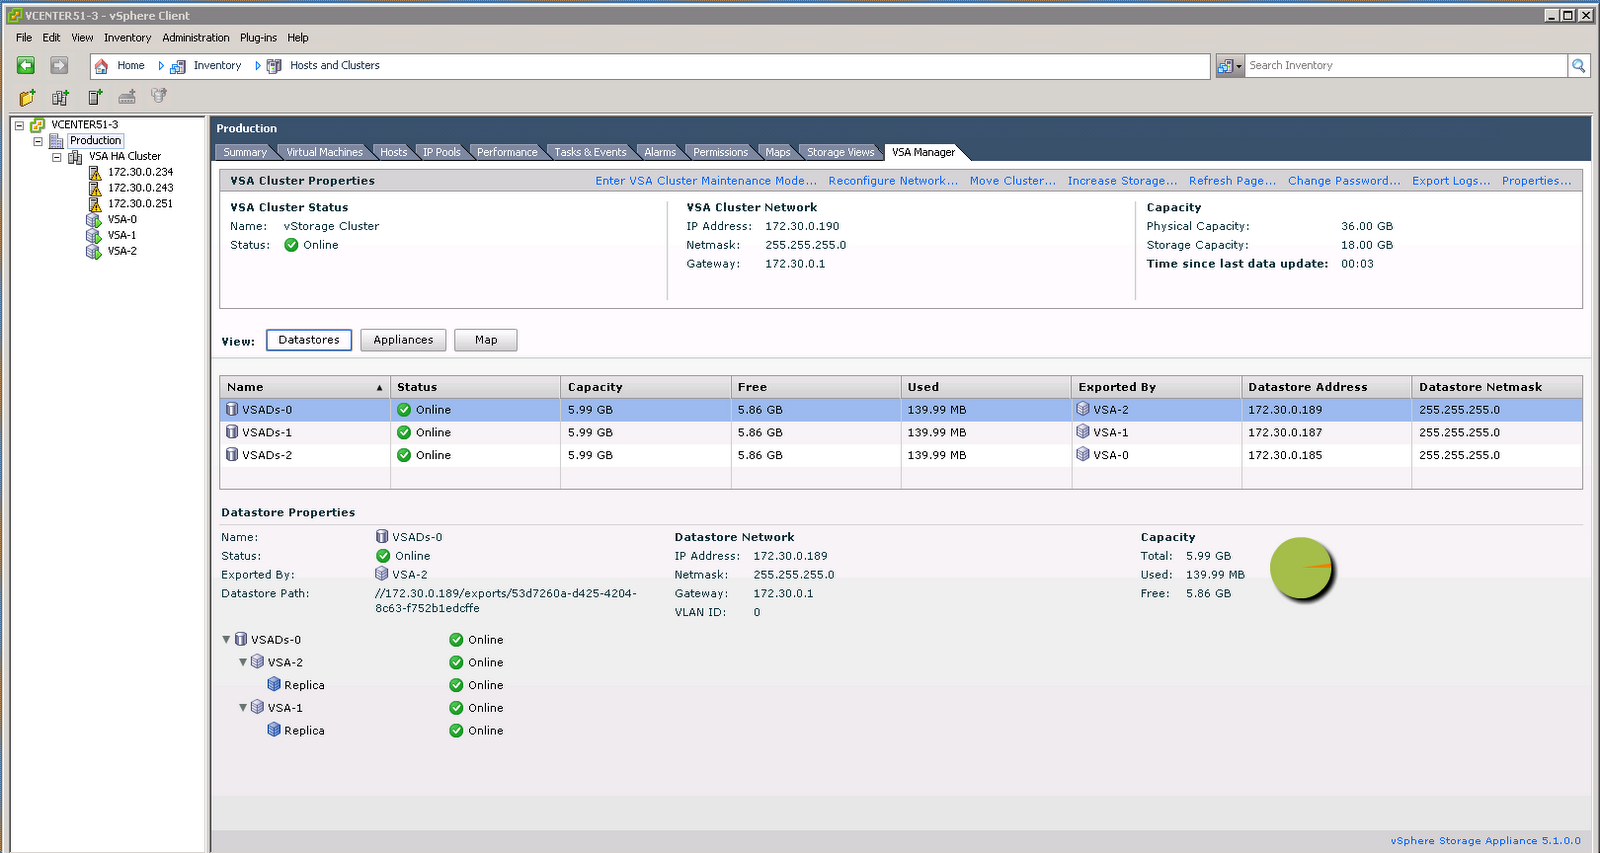Click the Capacity column header

(645, 387)
